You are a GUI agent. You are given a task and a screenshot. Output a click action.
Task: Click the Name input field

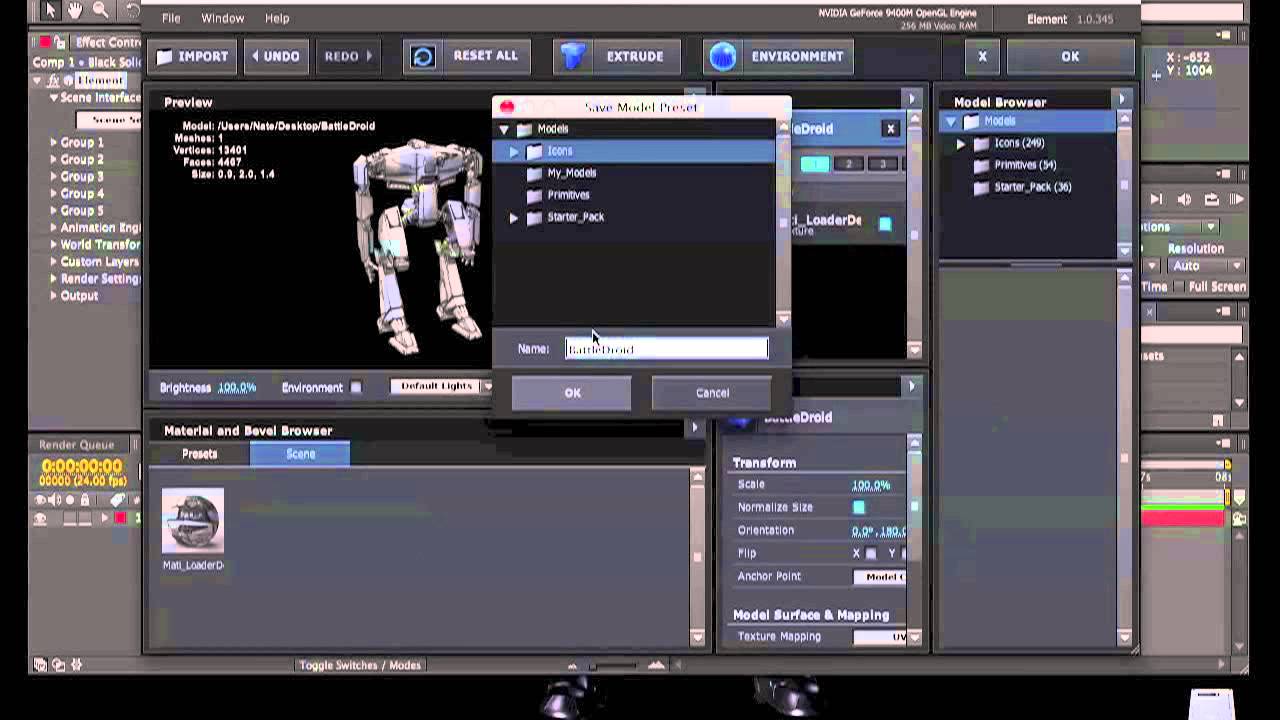tap(667, 348)
